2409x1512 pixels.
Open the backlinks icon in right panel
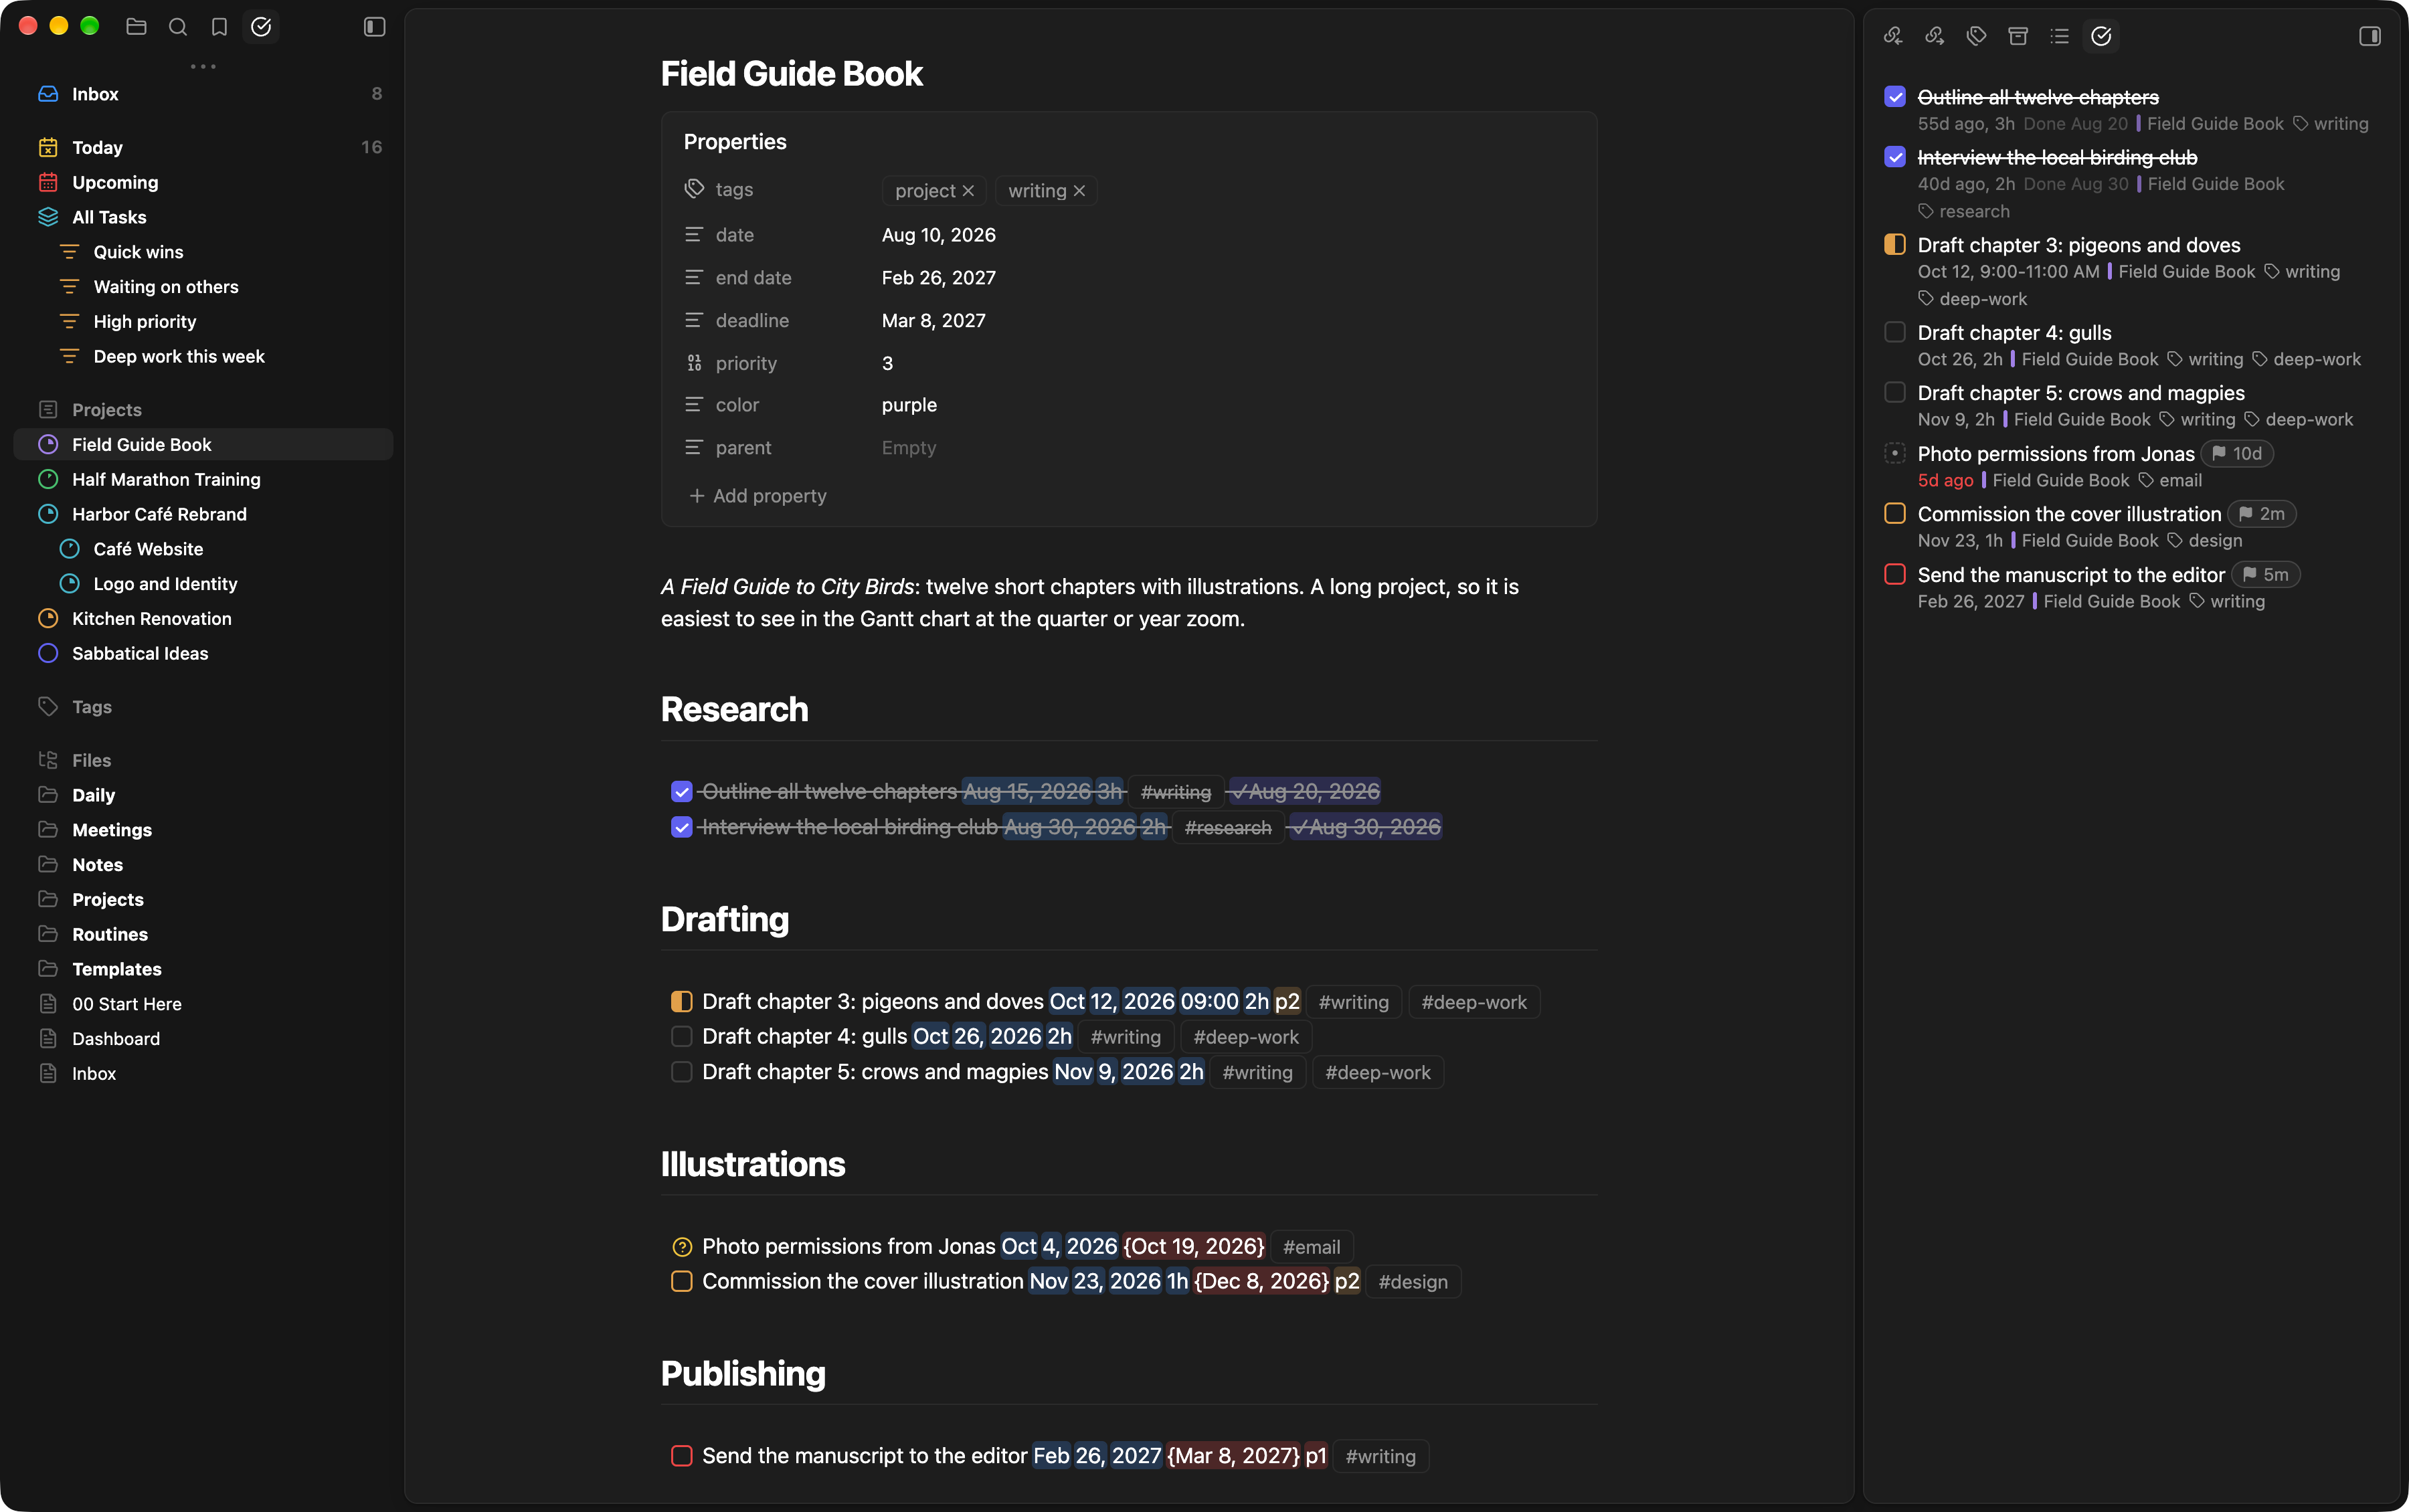click(1893, 36)
